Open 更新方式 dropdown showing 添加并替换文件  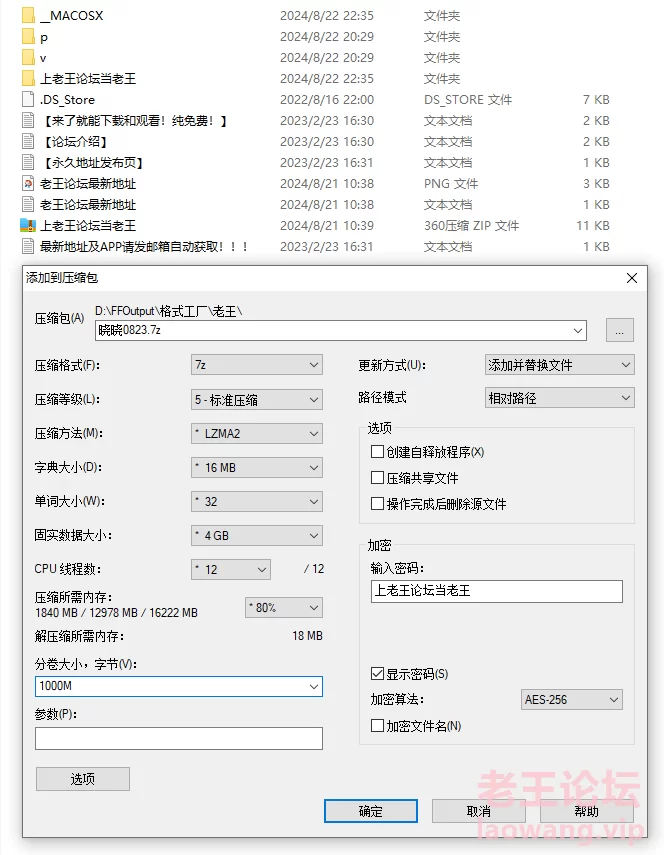(559, 365)
